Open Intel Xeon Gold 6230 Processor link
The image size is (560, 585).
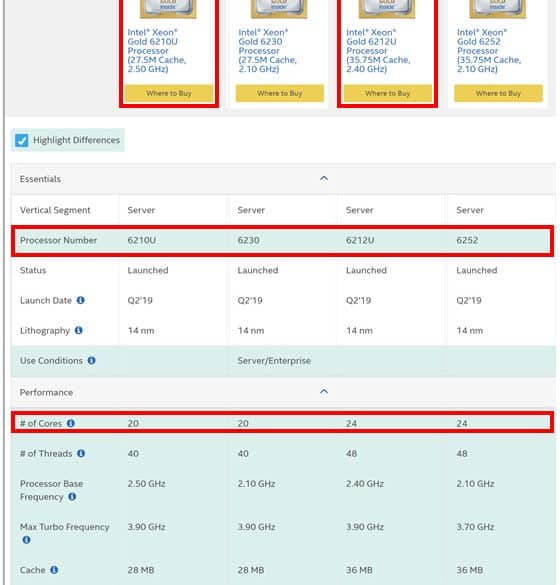268,51
